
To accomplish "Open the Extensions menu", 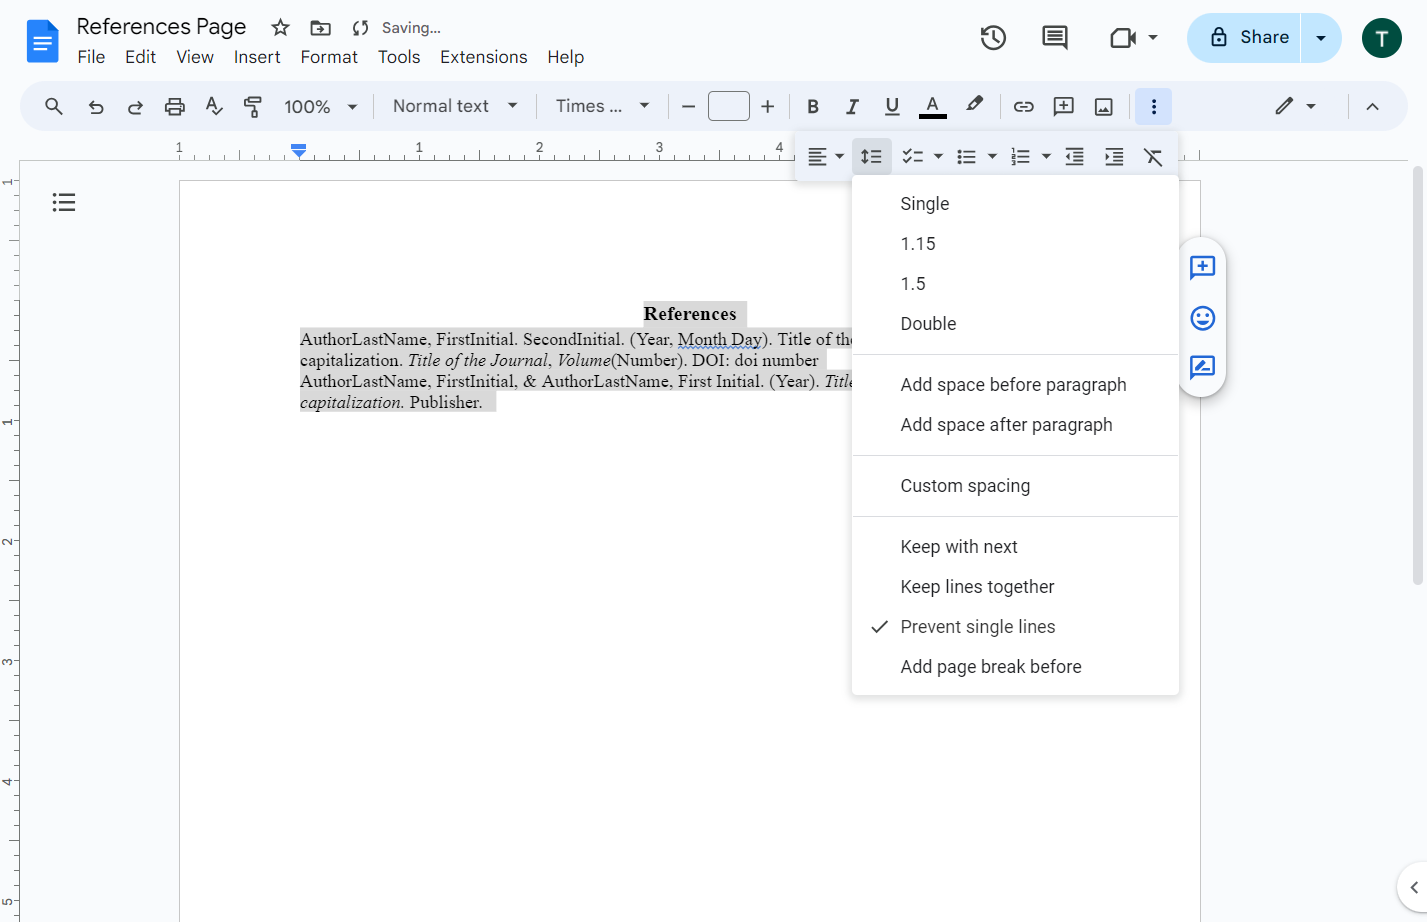I will [483, 57].
